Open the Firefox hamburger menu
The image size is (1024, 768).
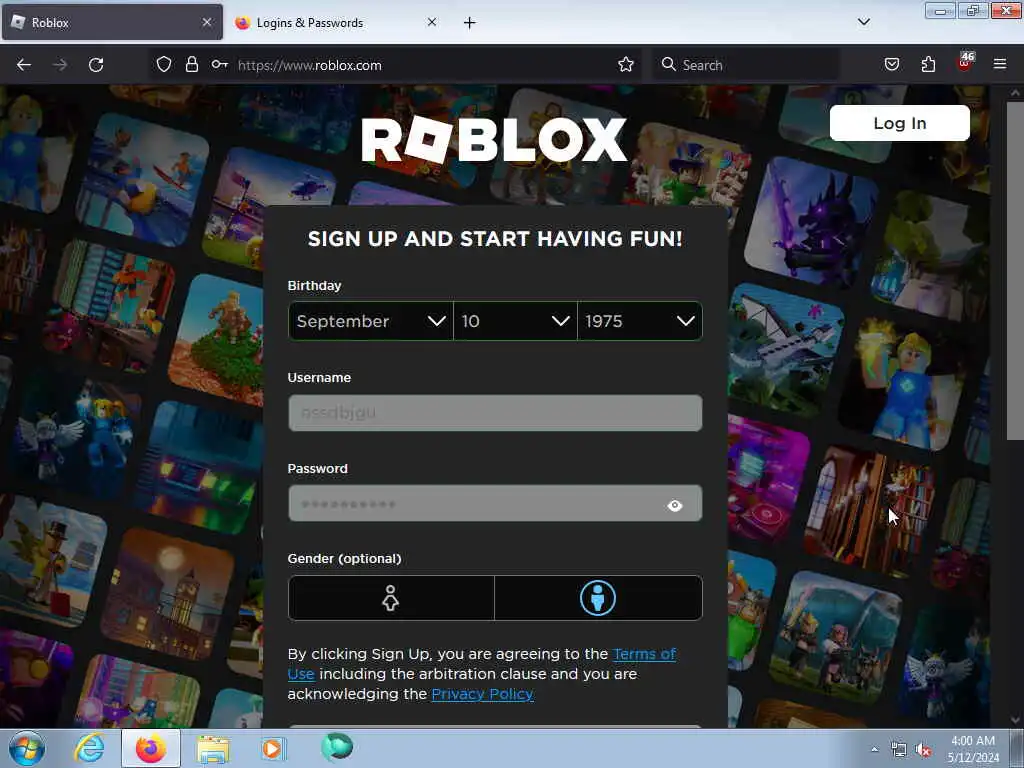[1000, 64]
